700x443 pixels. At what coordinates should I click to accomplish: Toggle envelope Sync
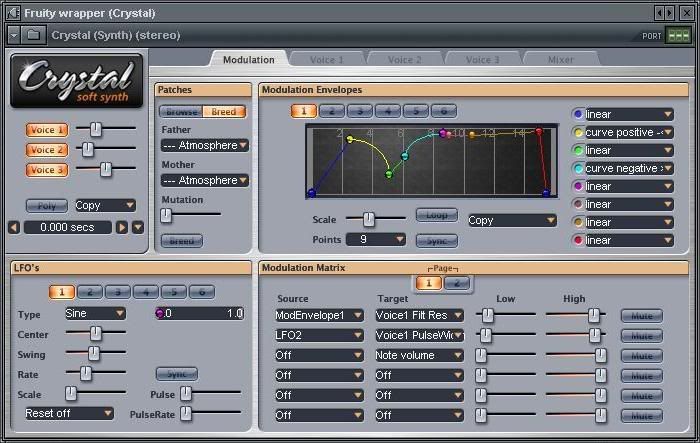tap(437, 241)
